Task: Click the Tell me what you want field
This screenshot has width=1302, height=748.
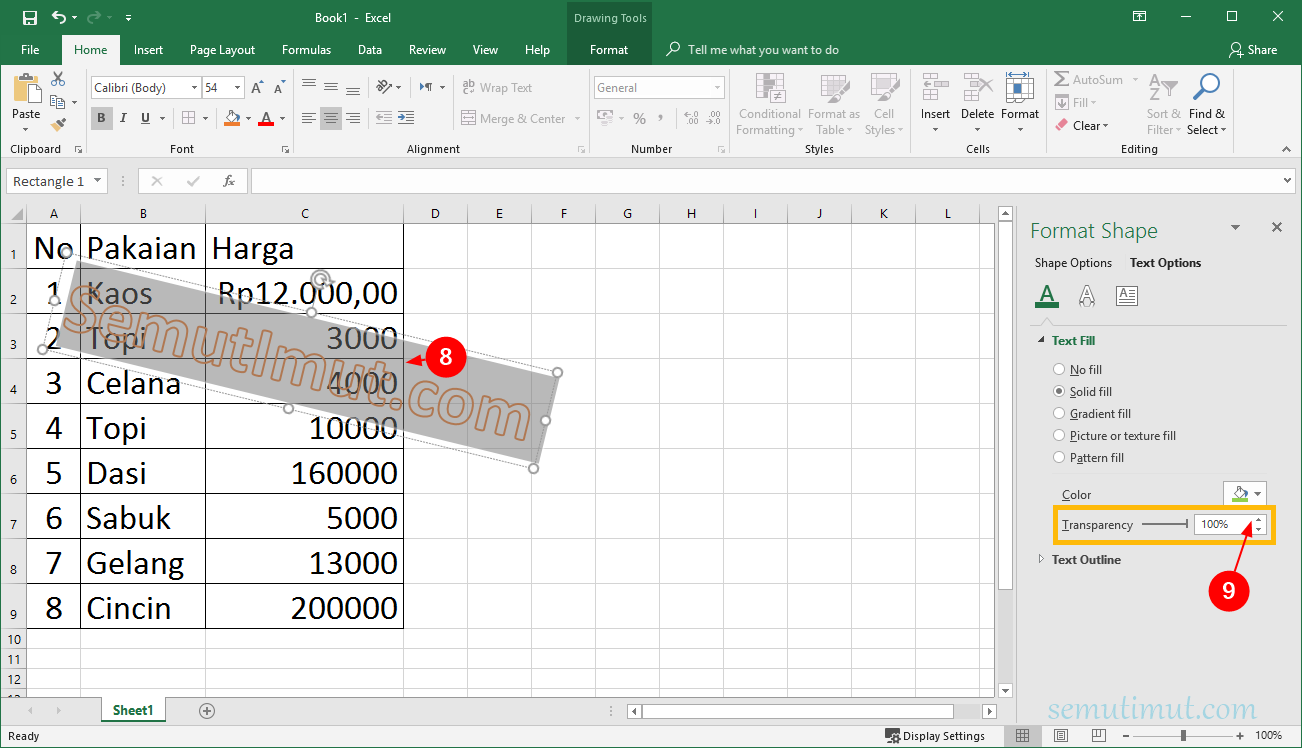Action: [x=763, y=50]
